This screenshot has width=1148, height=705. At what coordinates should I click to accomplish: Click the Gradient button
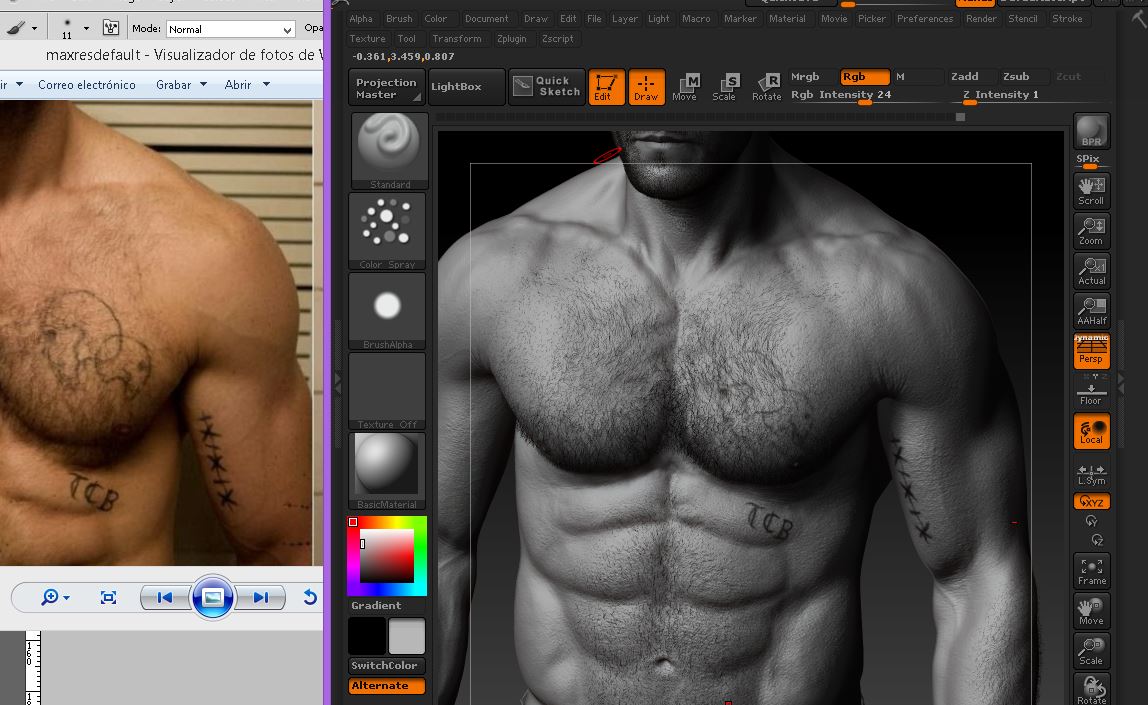[387, 605]
